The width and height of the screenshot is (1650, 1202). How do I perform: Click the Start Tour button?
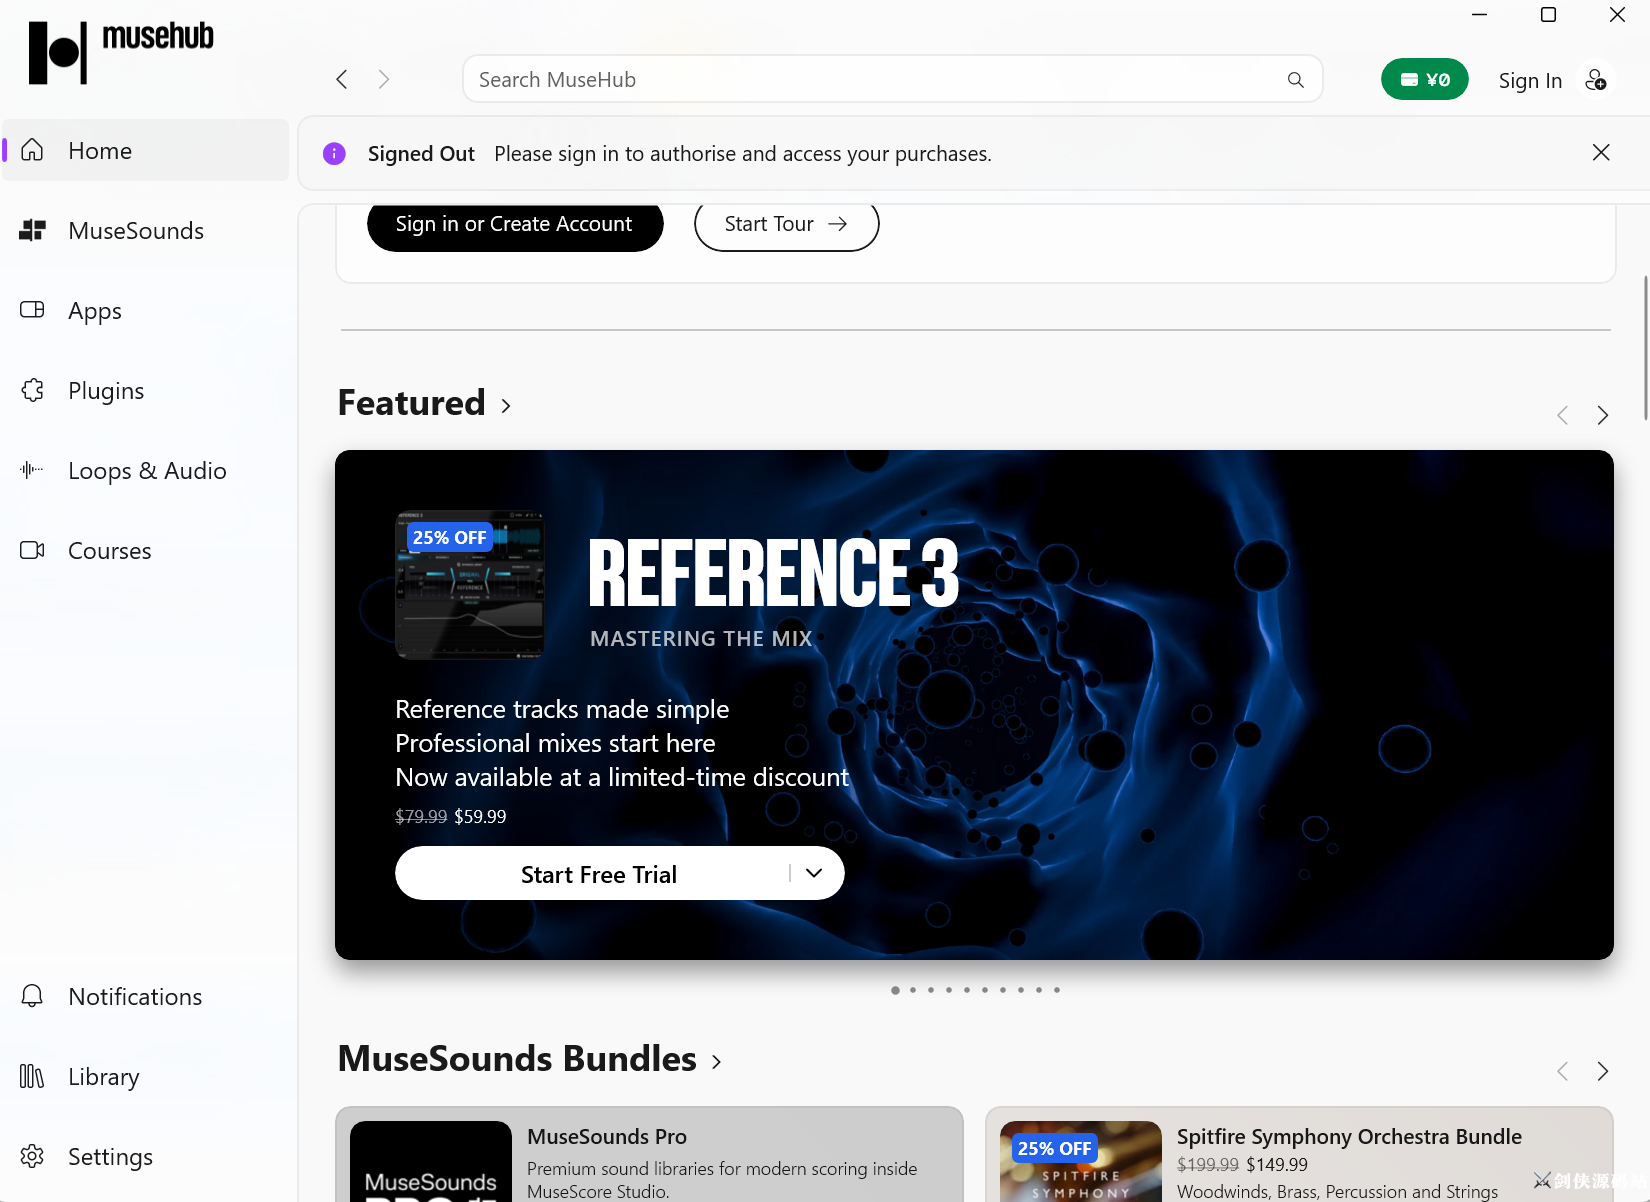tap(787, 225)
